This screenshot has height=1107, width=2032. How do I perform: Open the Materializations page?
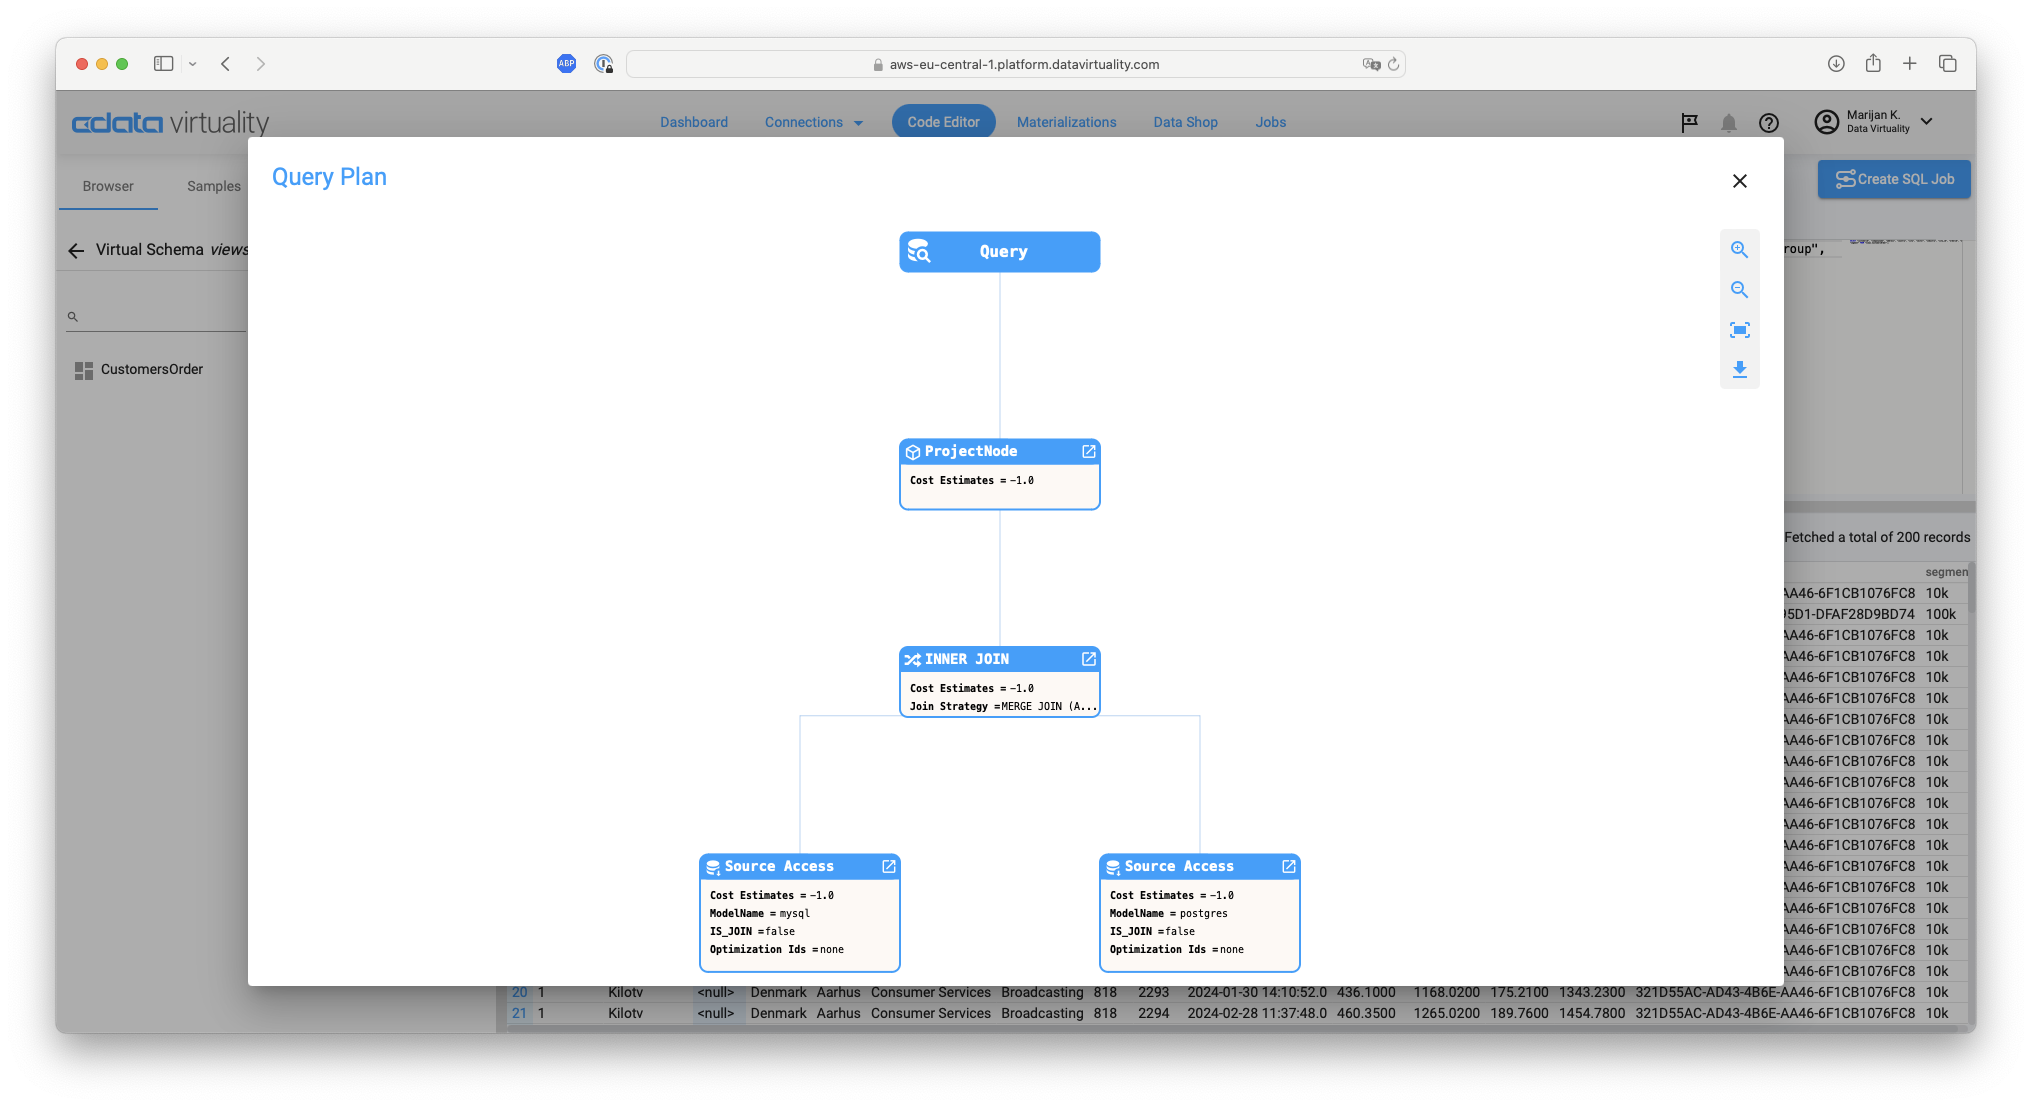pos(1067,121)
